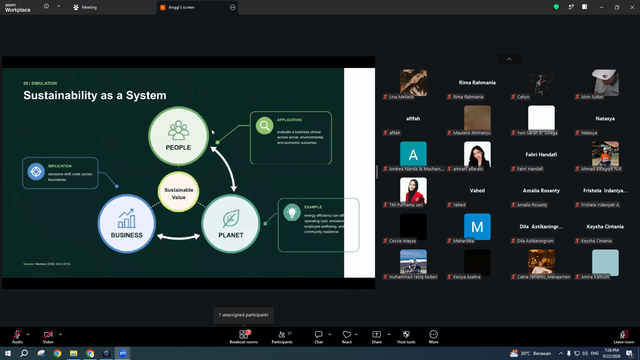Click the 7 unassigned participants tooltip

(x=243, y=315)
